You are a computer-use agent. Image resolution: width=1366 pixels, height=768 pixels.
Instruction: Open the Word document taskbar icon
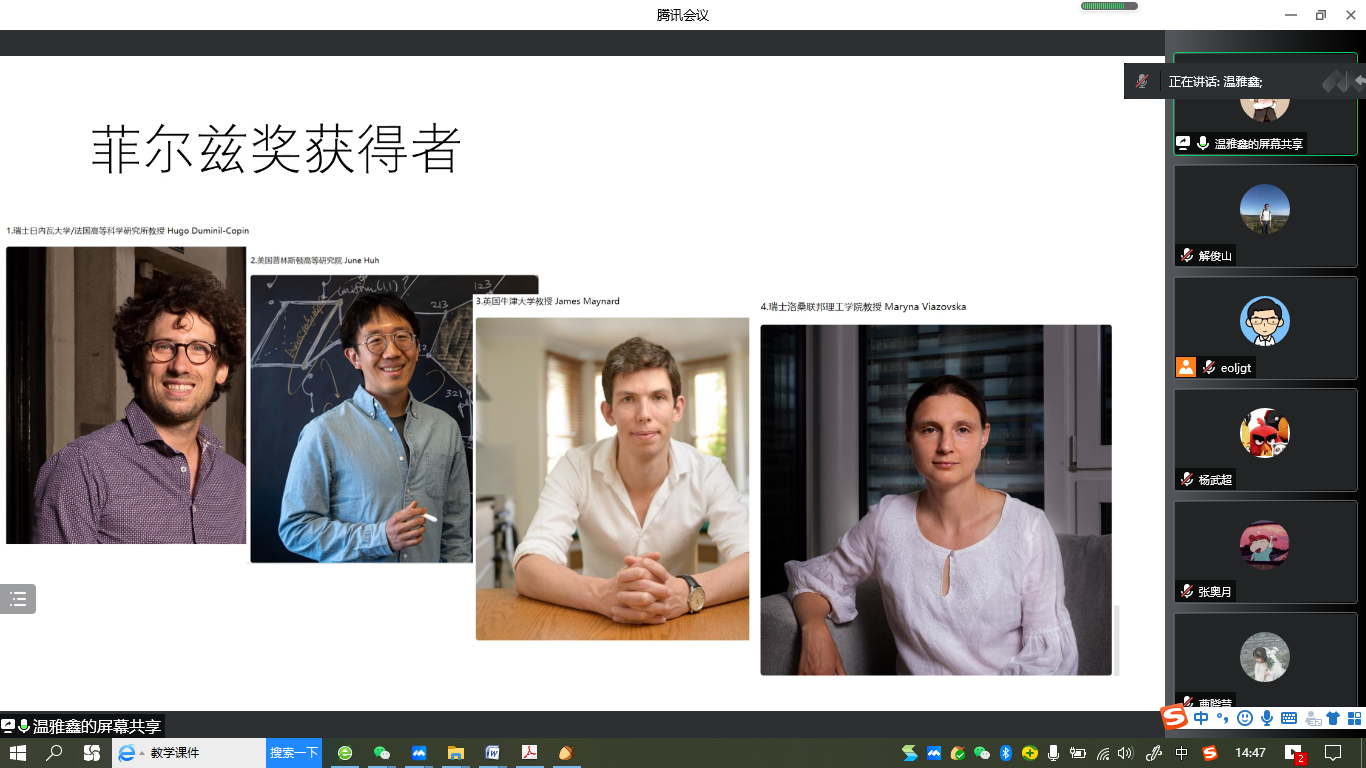(492, 753)
